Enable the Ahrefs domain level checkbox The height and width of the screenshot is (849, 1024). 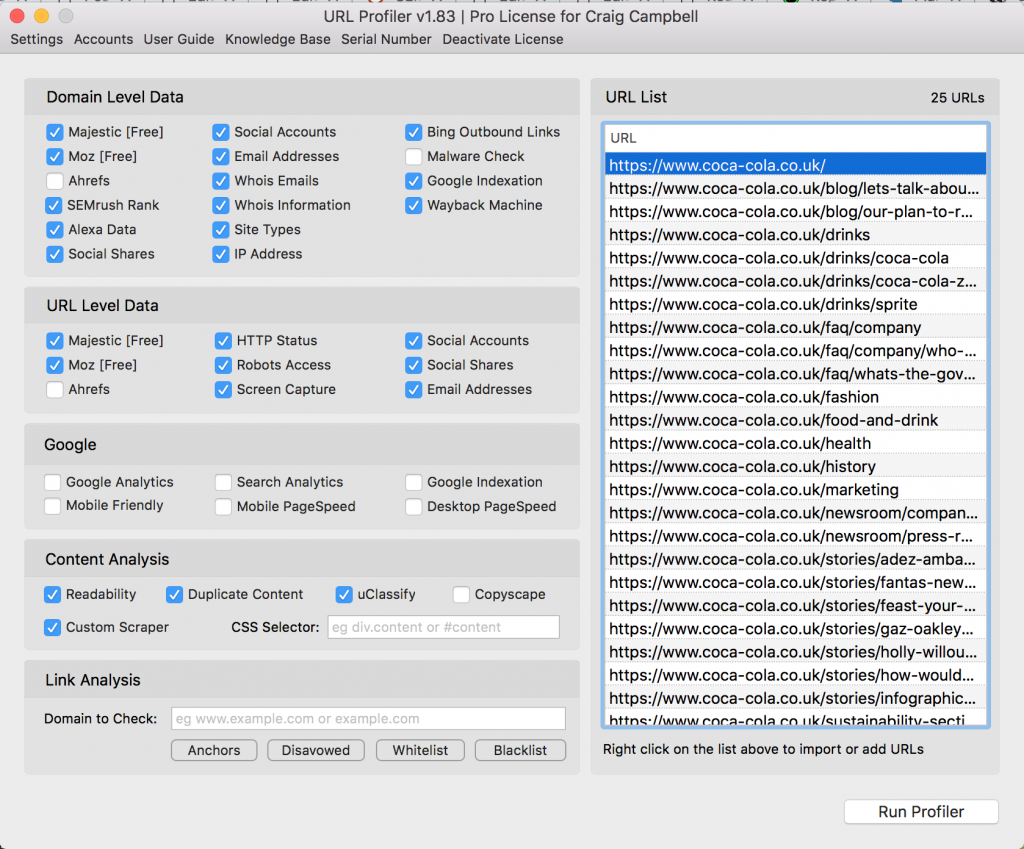point(55,181)
